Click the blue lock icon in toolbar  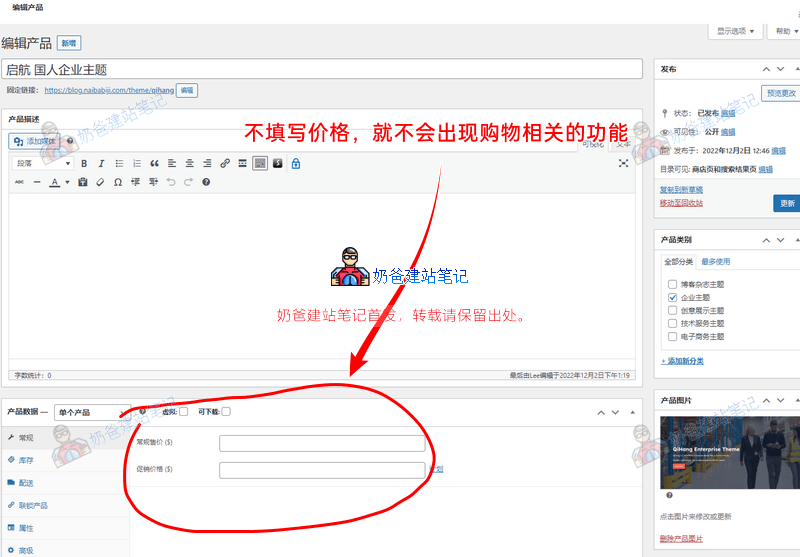(296, 163)
